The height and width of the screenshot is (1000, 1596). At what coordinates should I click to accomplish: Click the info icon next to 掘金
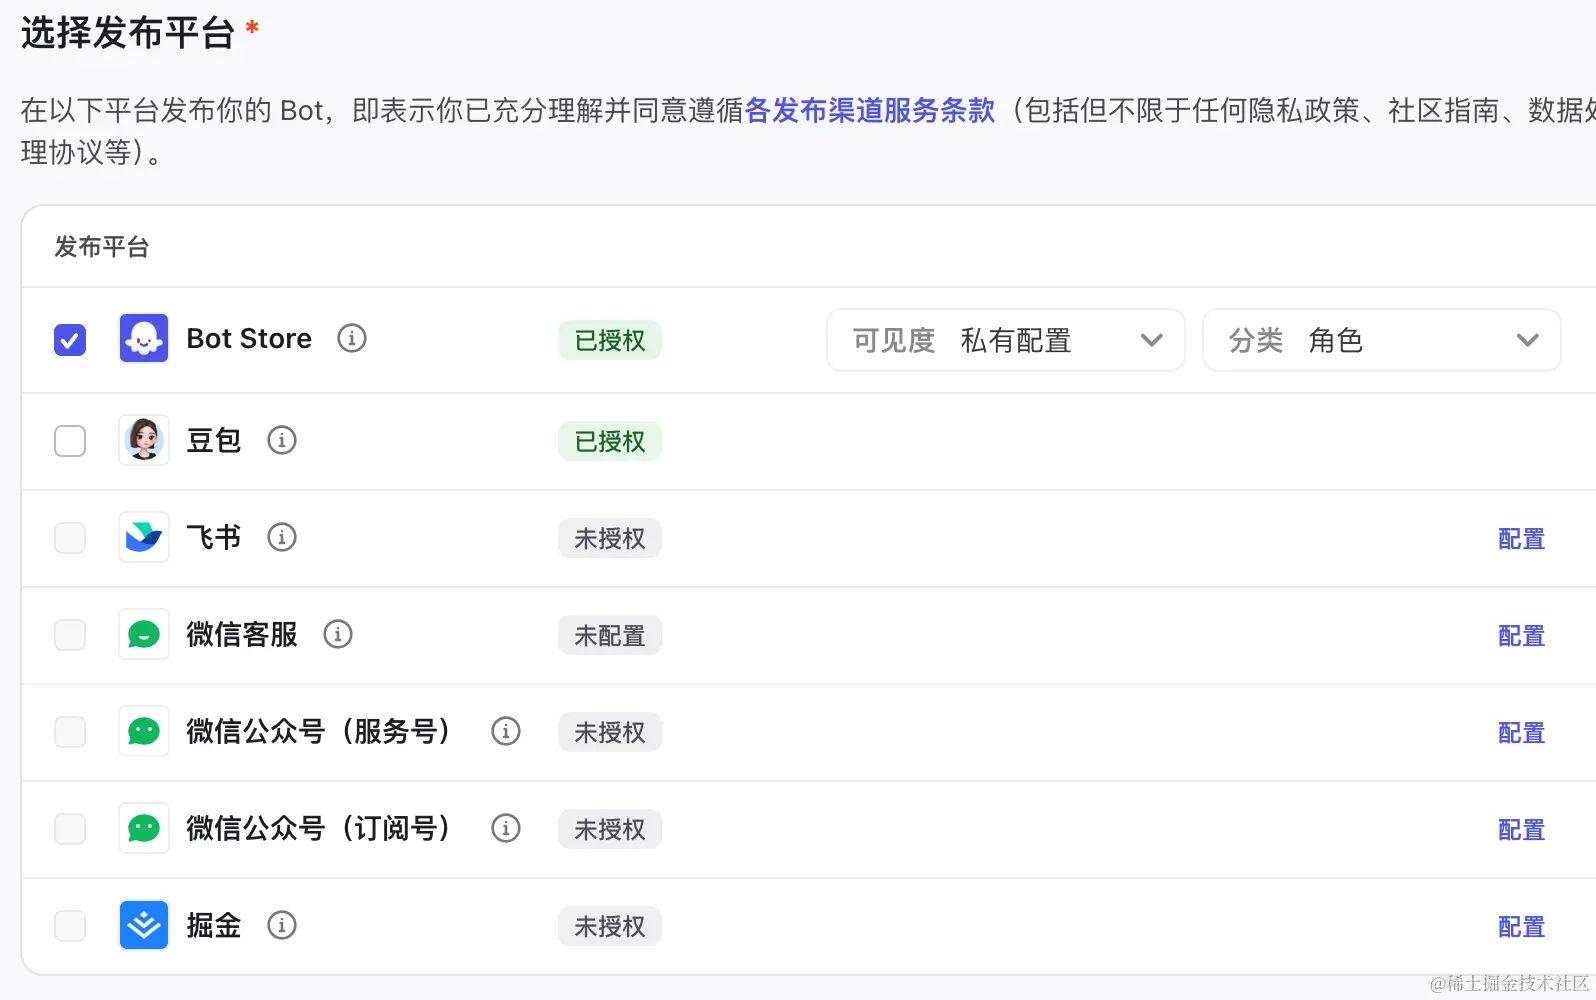[x=282, y=925]
